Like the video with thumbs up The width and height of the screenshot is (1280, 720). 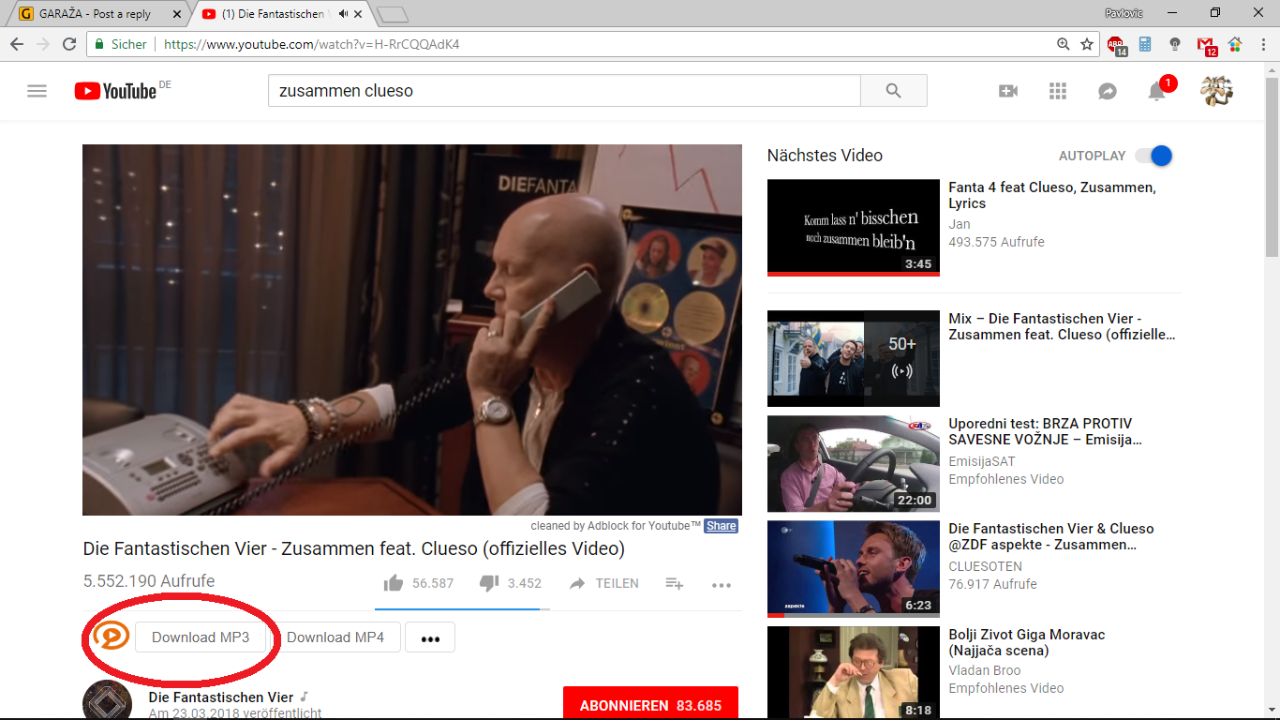pos(394,583)
